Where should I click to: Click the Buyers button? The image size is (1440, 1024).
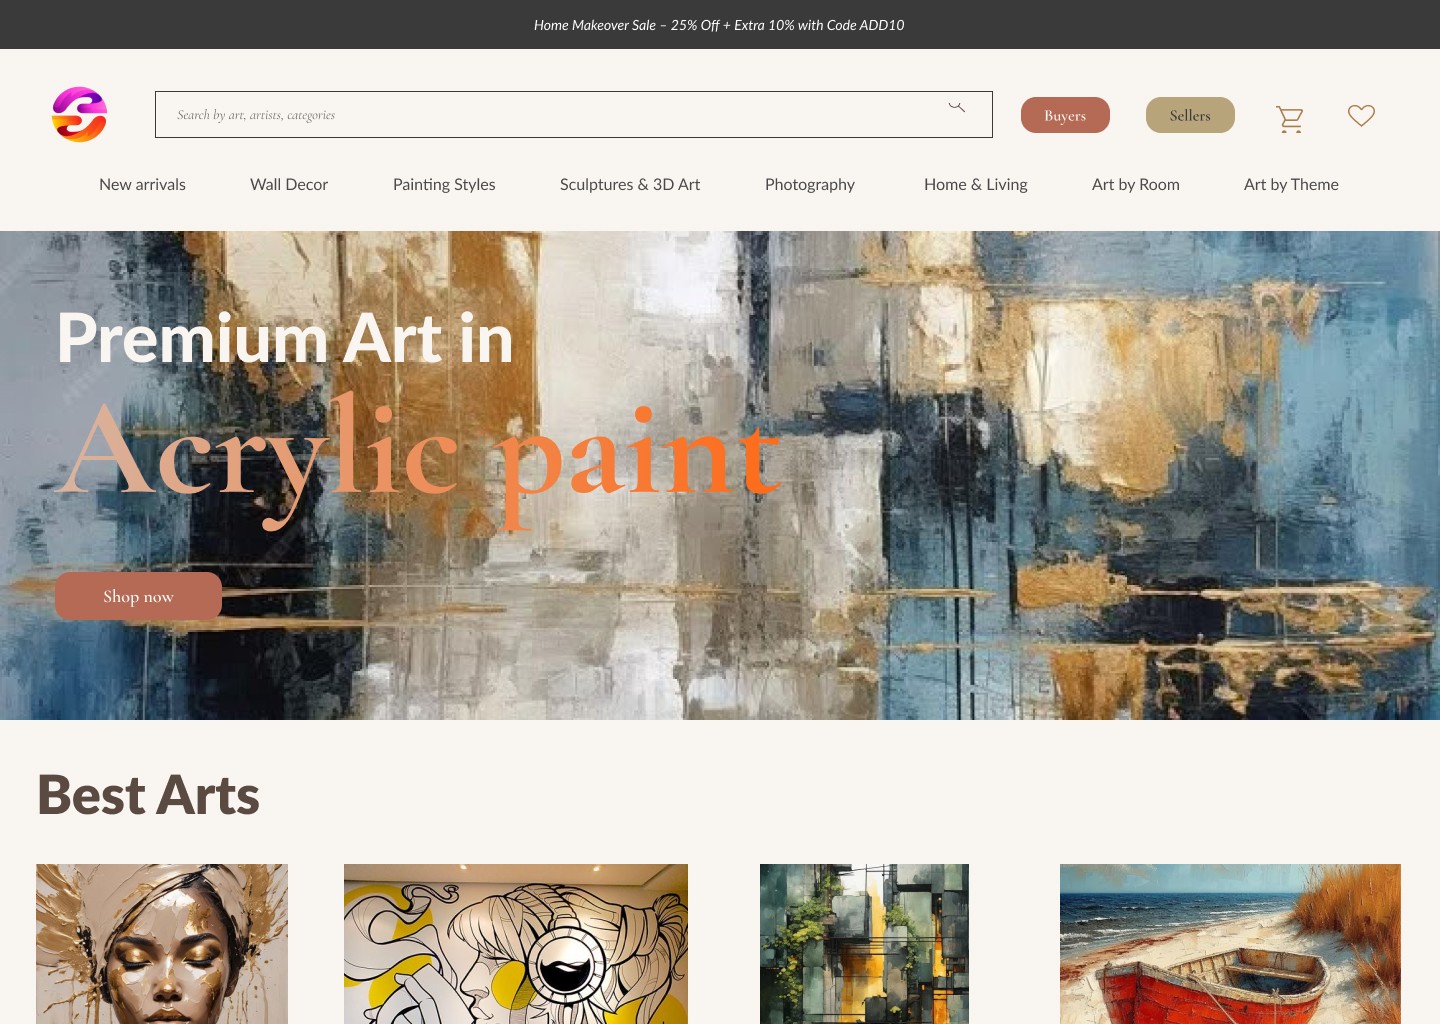coord(1065,115)
